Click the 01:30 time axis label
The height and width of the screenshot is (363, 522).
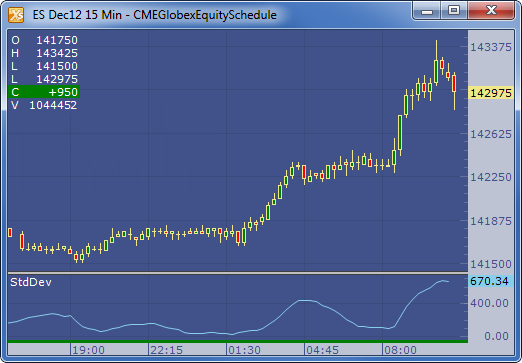point(244,350)
